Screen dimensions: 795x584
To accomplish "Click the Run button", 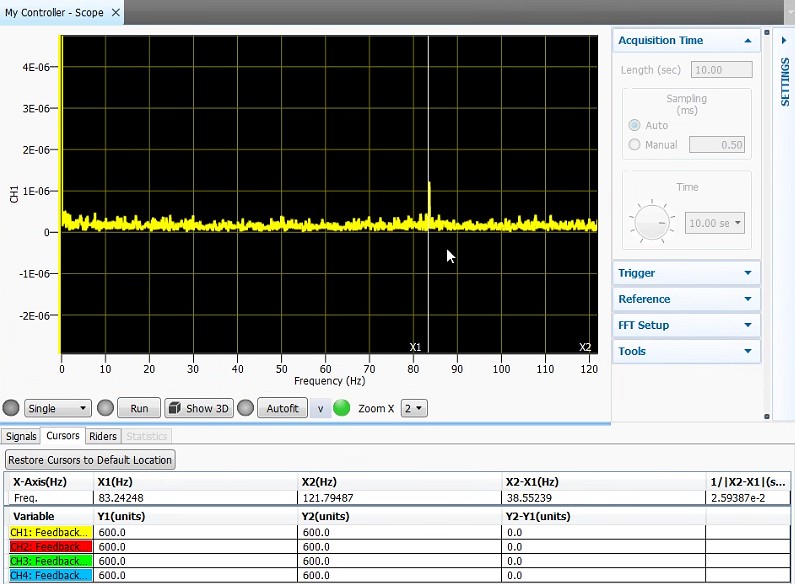I will (139, 408).
